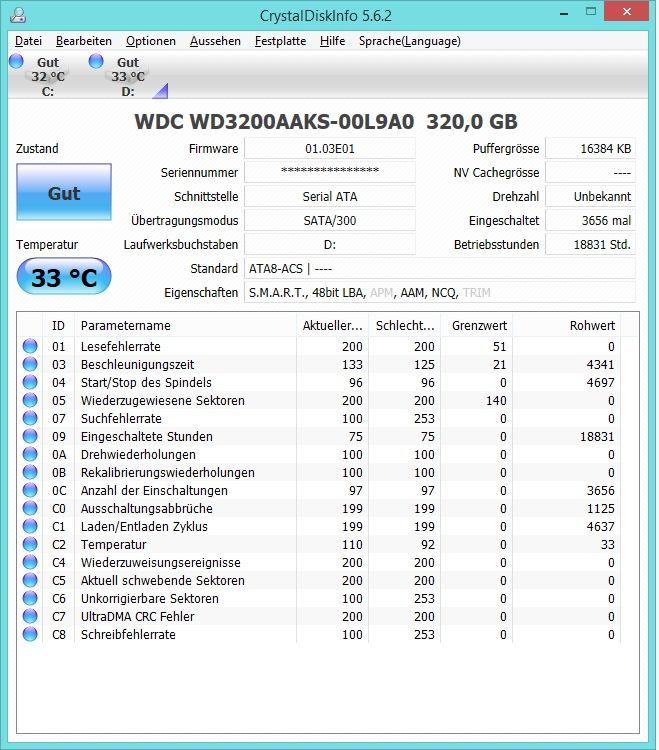The height and width of the screenshot is (750, 659).
Task: Click the Laufwerksbuchstaben field showing D:
Action: (330, 244)
